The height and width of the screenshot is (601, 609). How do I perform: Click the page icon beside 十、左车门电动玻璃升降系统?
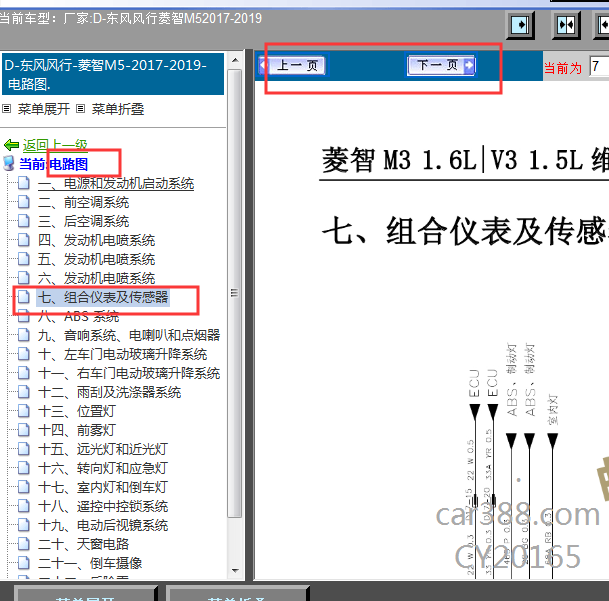[x=24, y=354]
